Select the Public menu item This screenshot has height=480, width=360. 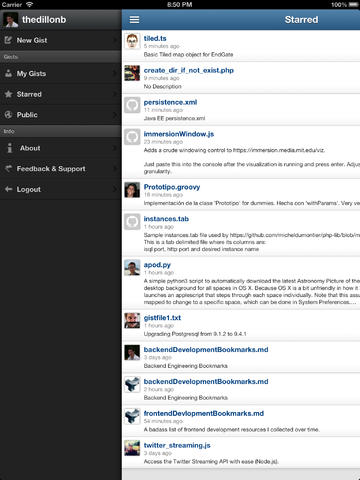coord(60,115)
